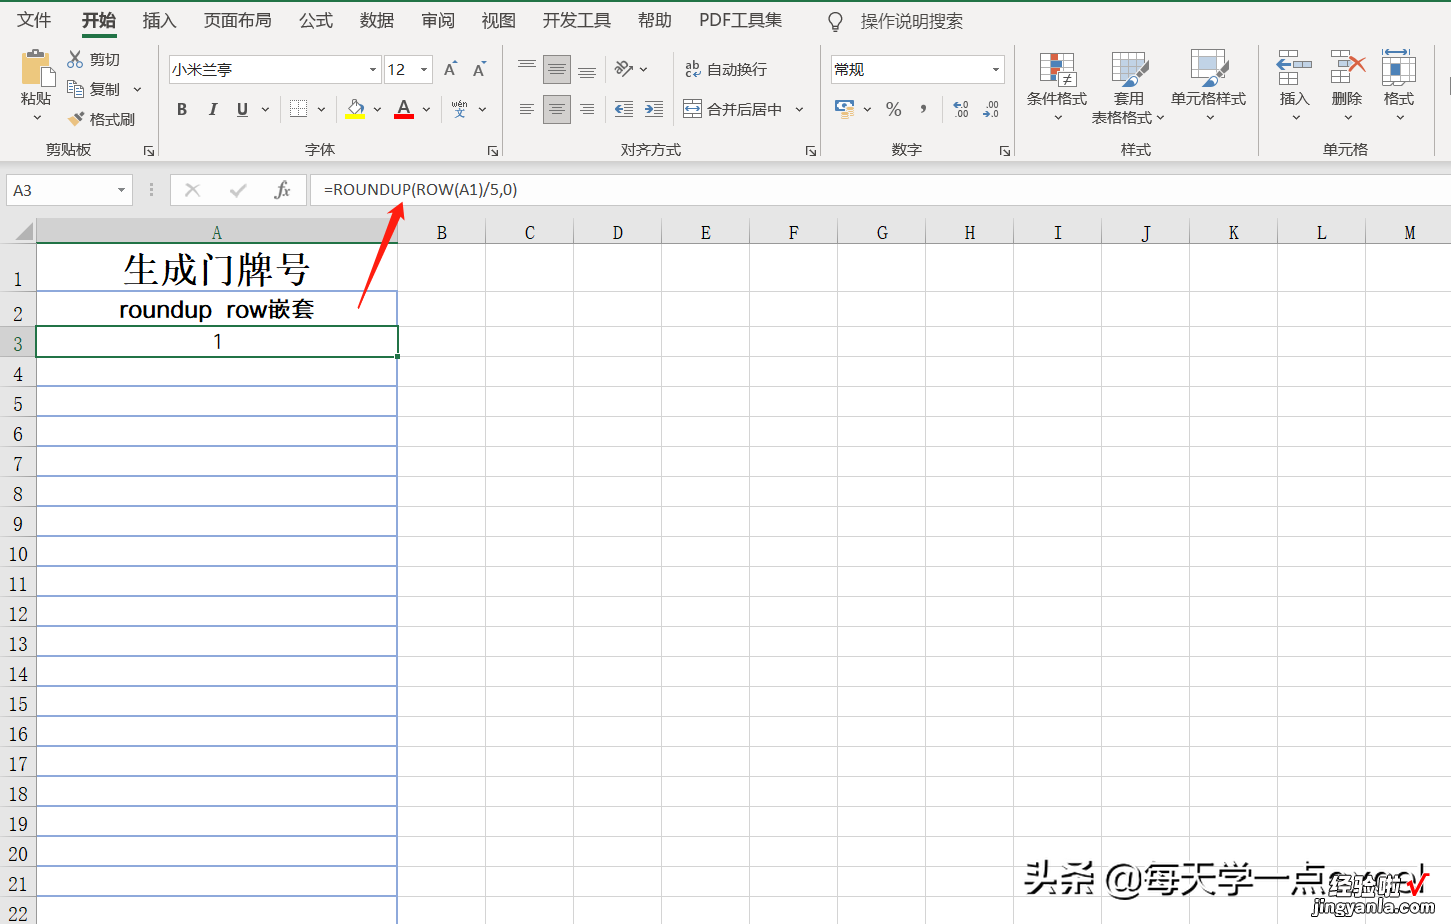Viewport: 1451px width, 924px height.
Task: Click the Copy (复制) icon
Action: tap(75, 89)
